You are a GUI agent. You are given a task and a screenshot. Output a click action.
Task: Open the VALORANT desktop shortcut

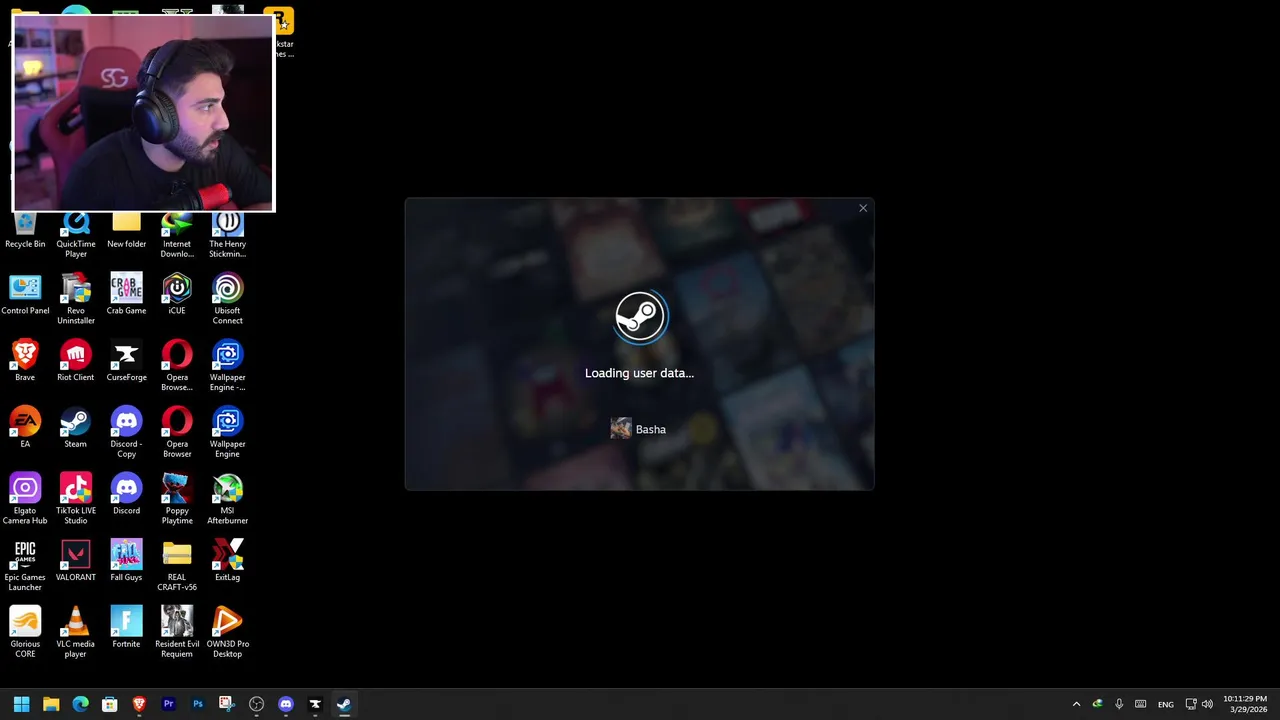tap(75, 561)
